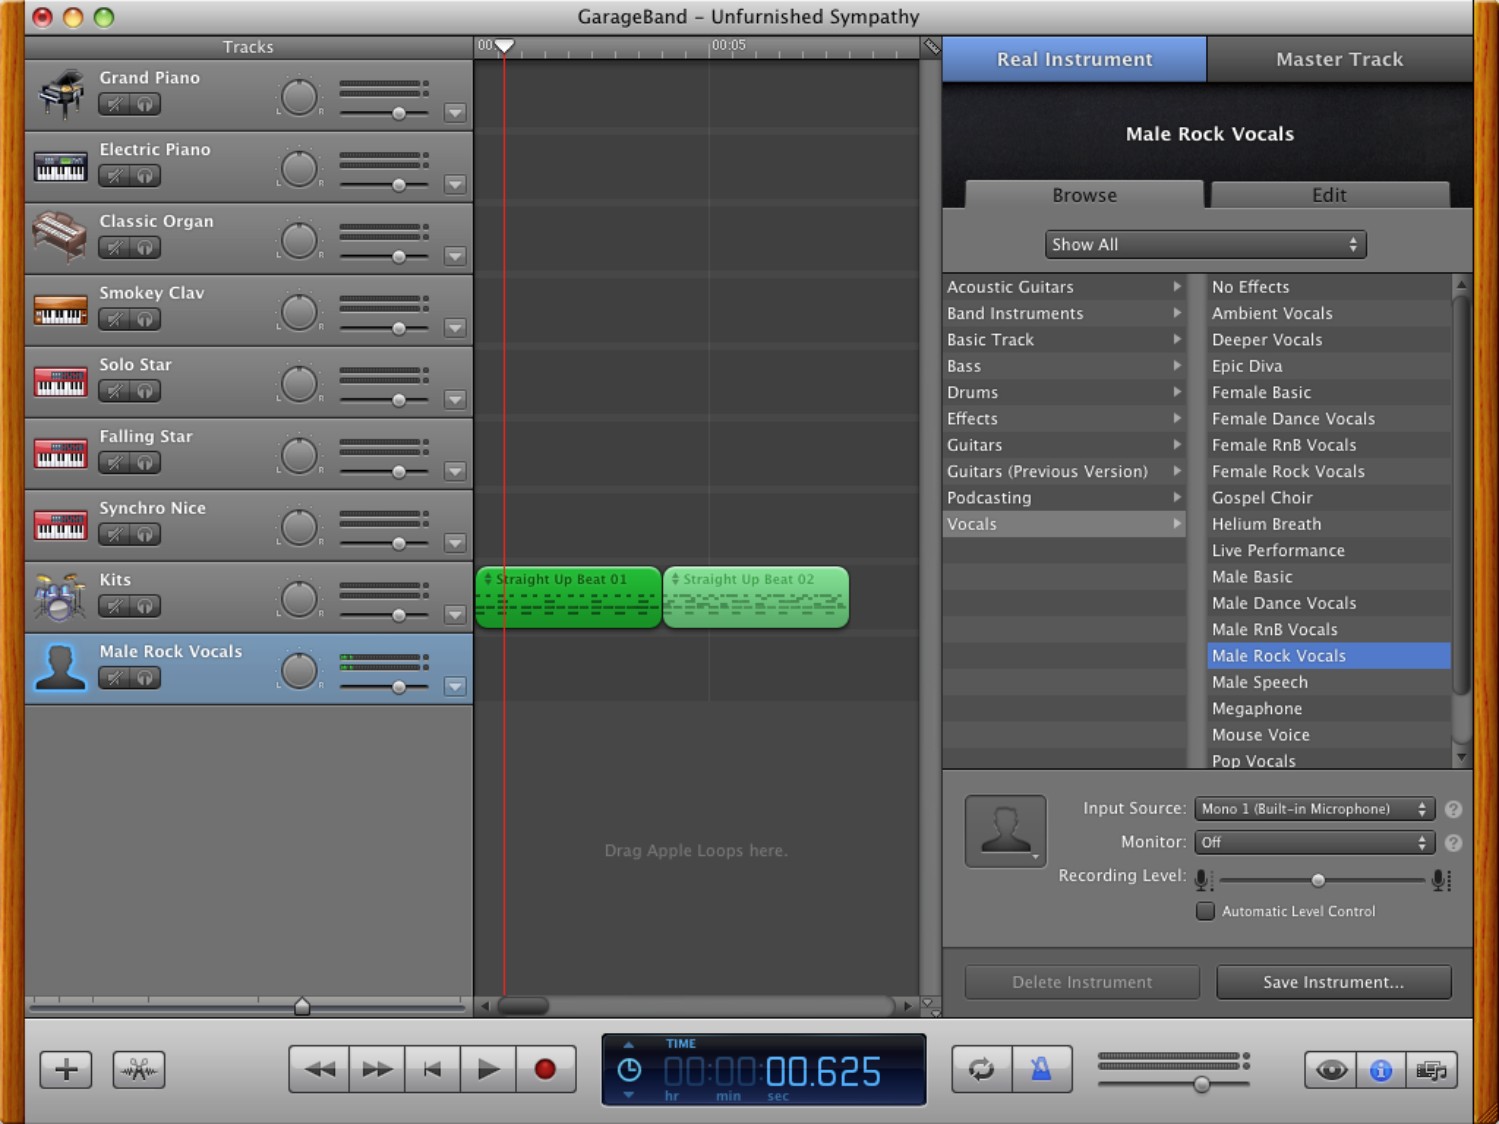Add a new track with plus button

66,1069
